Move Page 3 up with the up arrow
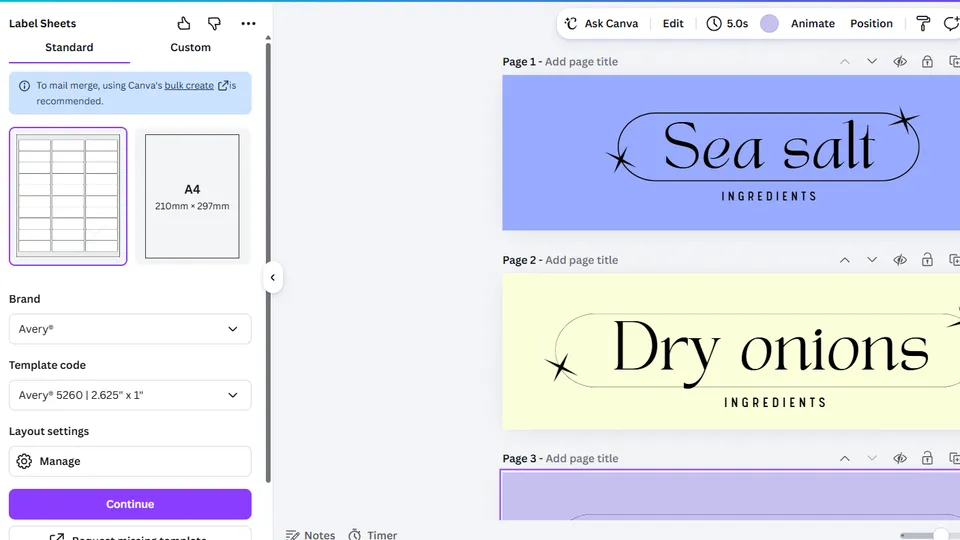 coord(844,459)
